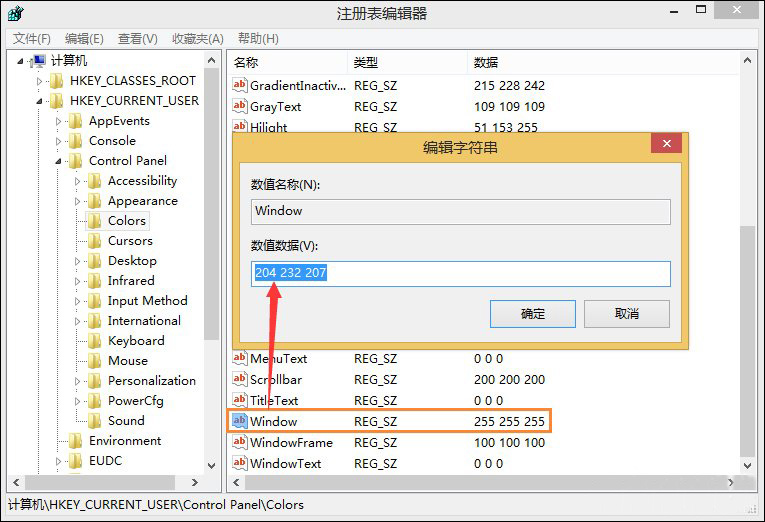Click the International folder icon

click(95, 321)
